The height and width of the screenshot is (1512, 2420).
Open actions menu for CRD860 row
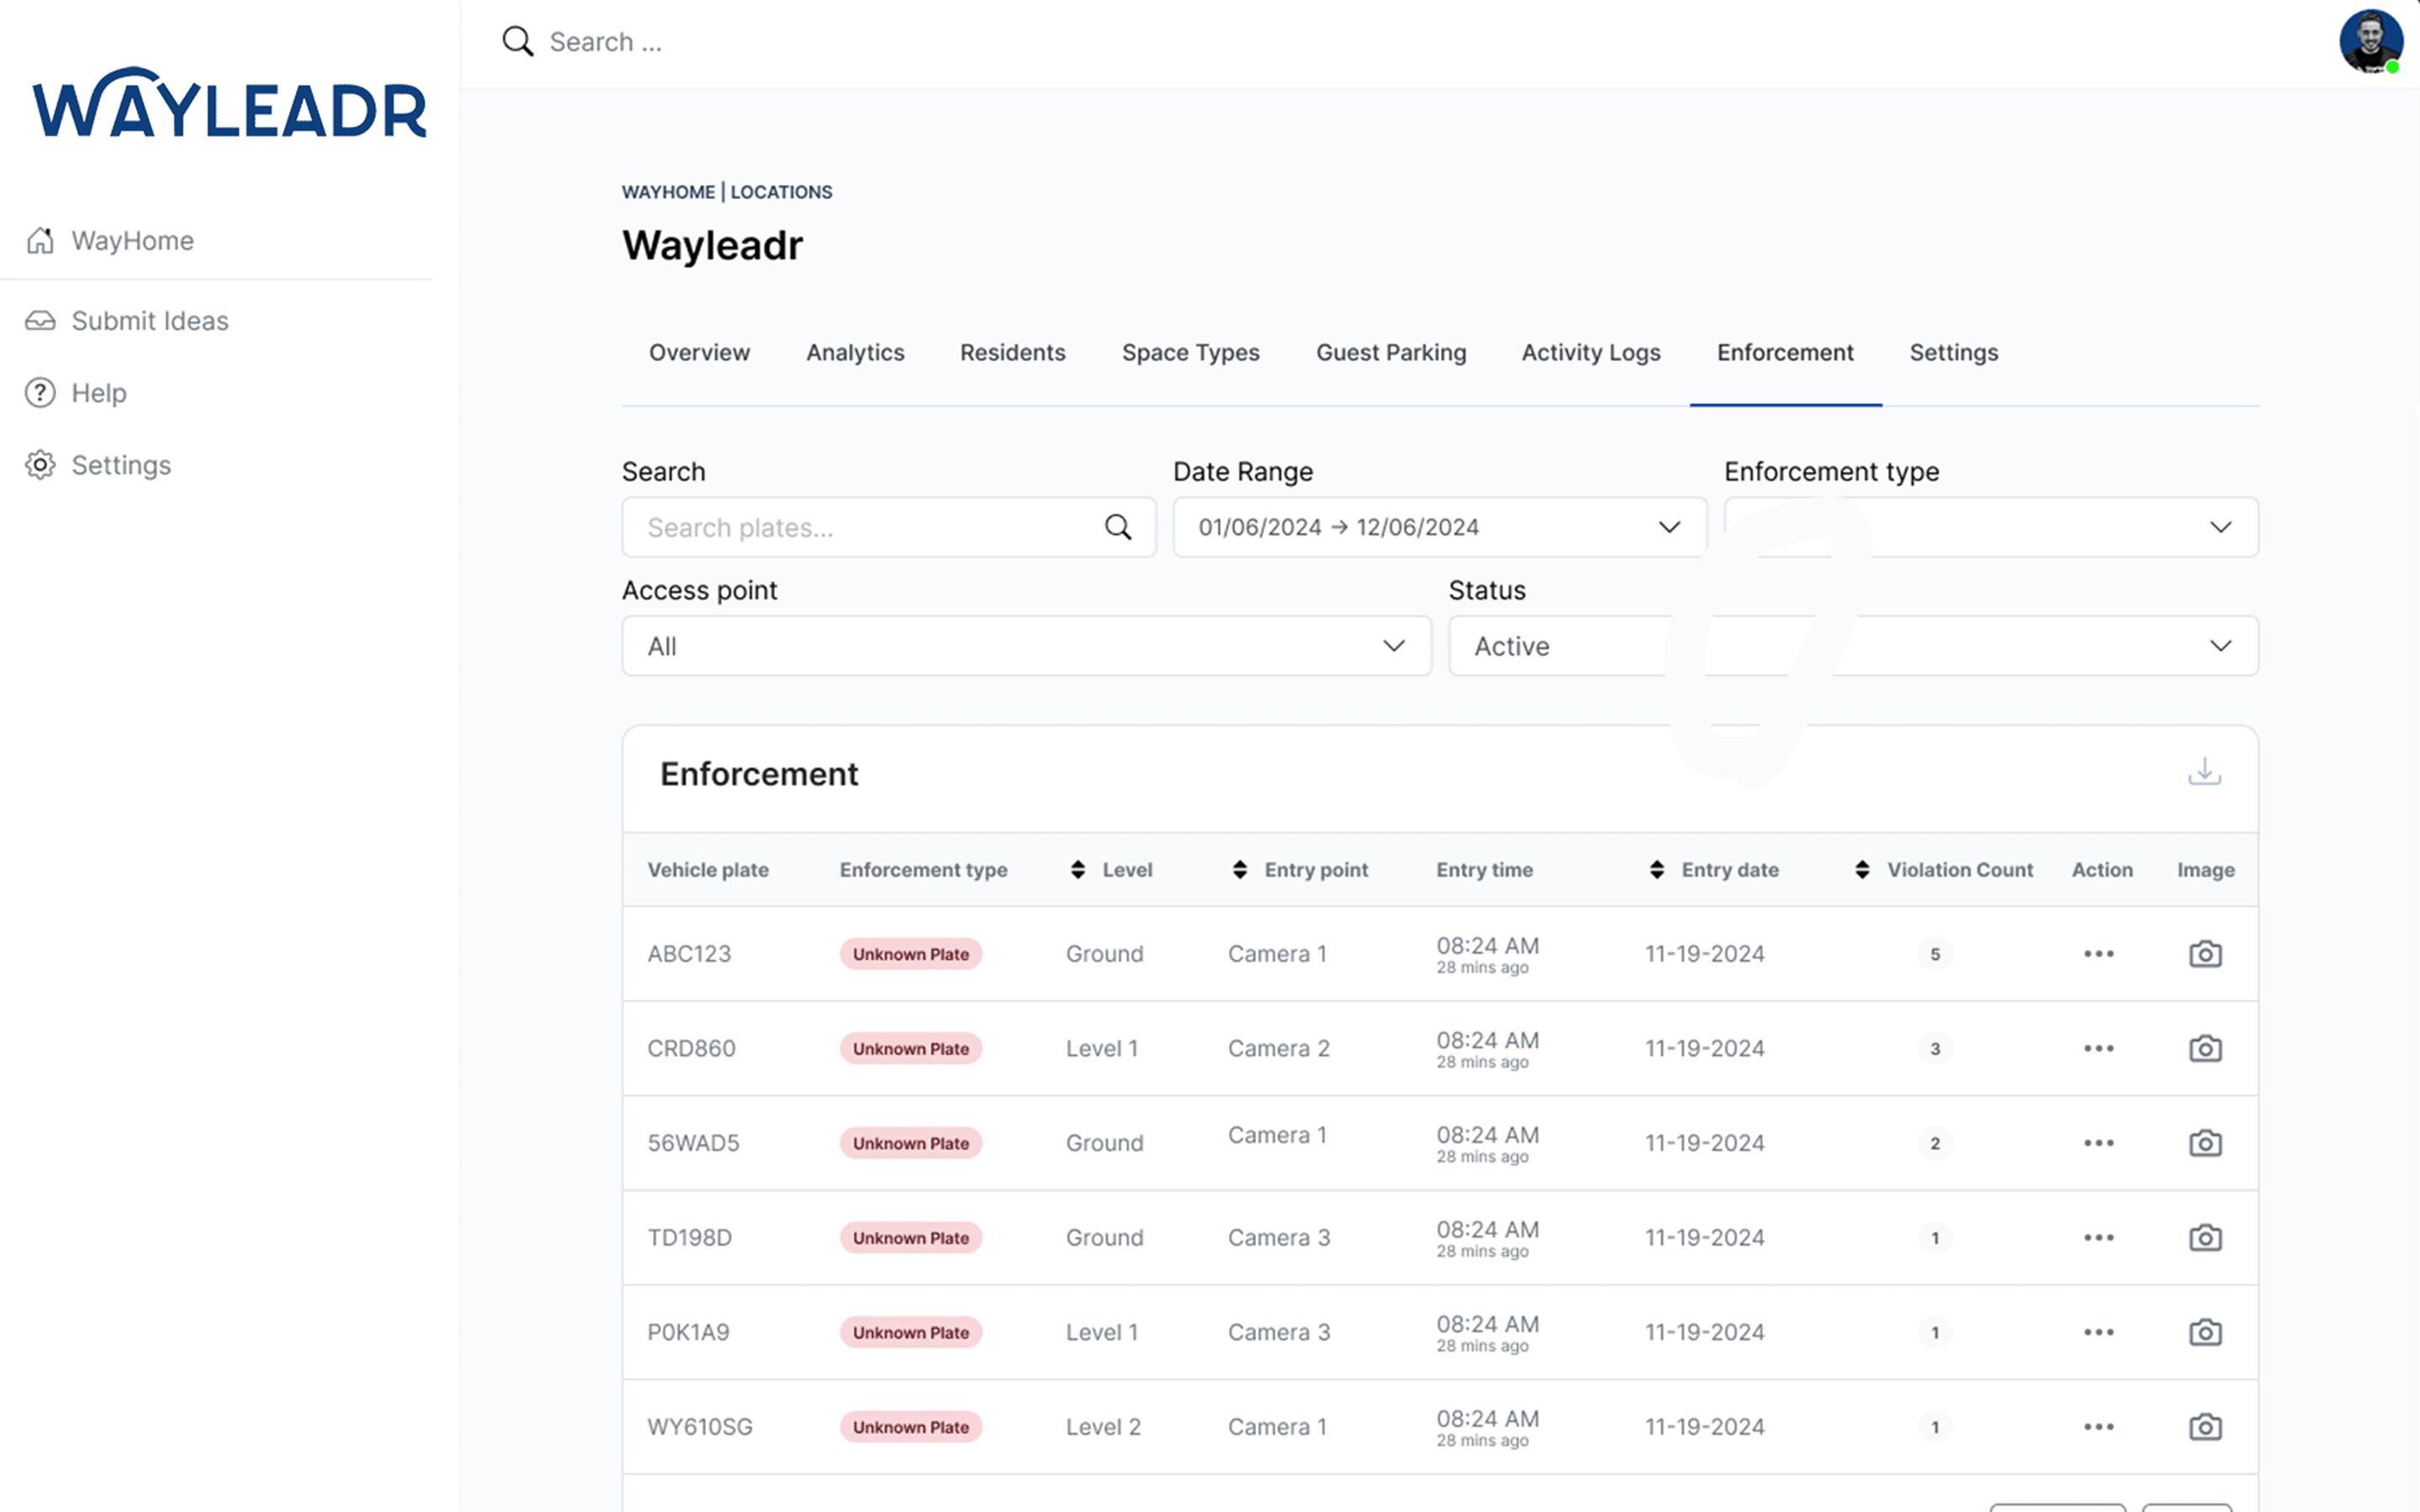(x=2098, y=1048)
